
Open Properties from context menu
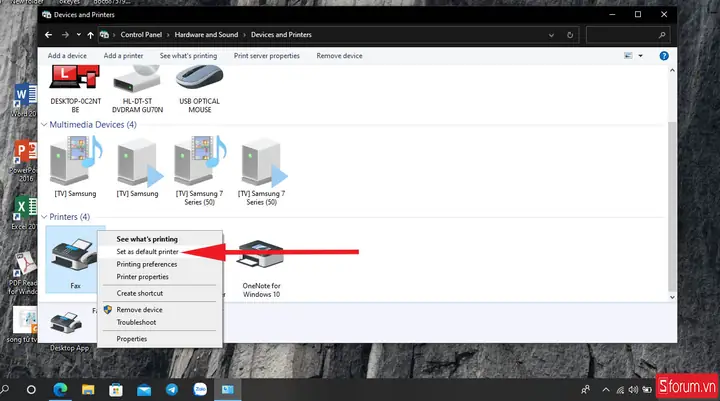132,339
